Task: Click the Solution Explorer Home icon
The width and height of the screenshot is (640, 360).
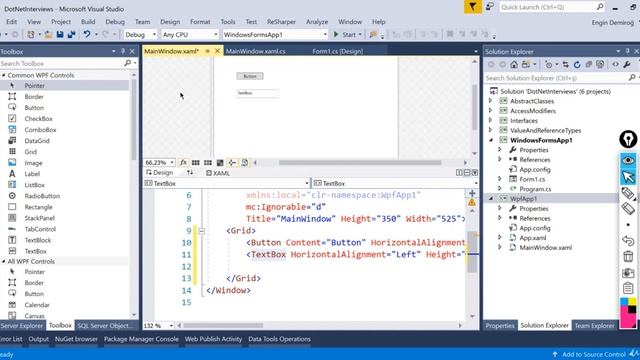Action: 514,64
